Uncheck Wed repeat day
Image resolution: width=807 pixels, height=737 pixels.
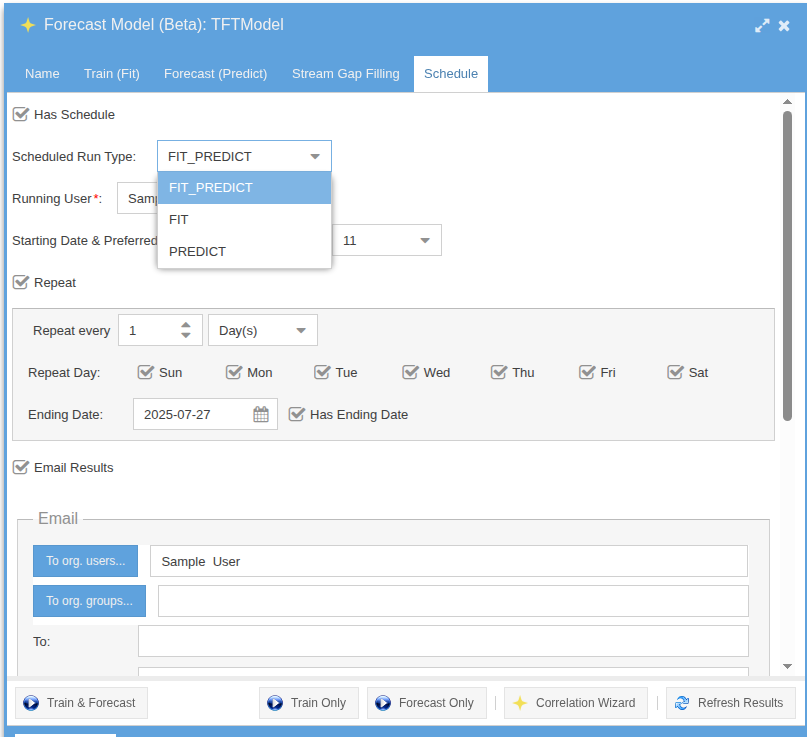(x=410, y=372)
